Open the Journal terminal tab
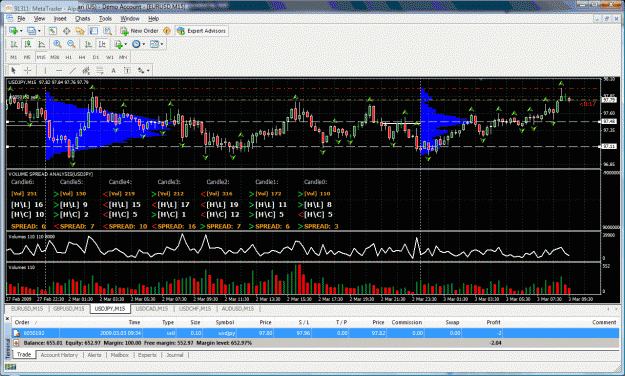Screen dimensions: 625x376 pos(175,355)
